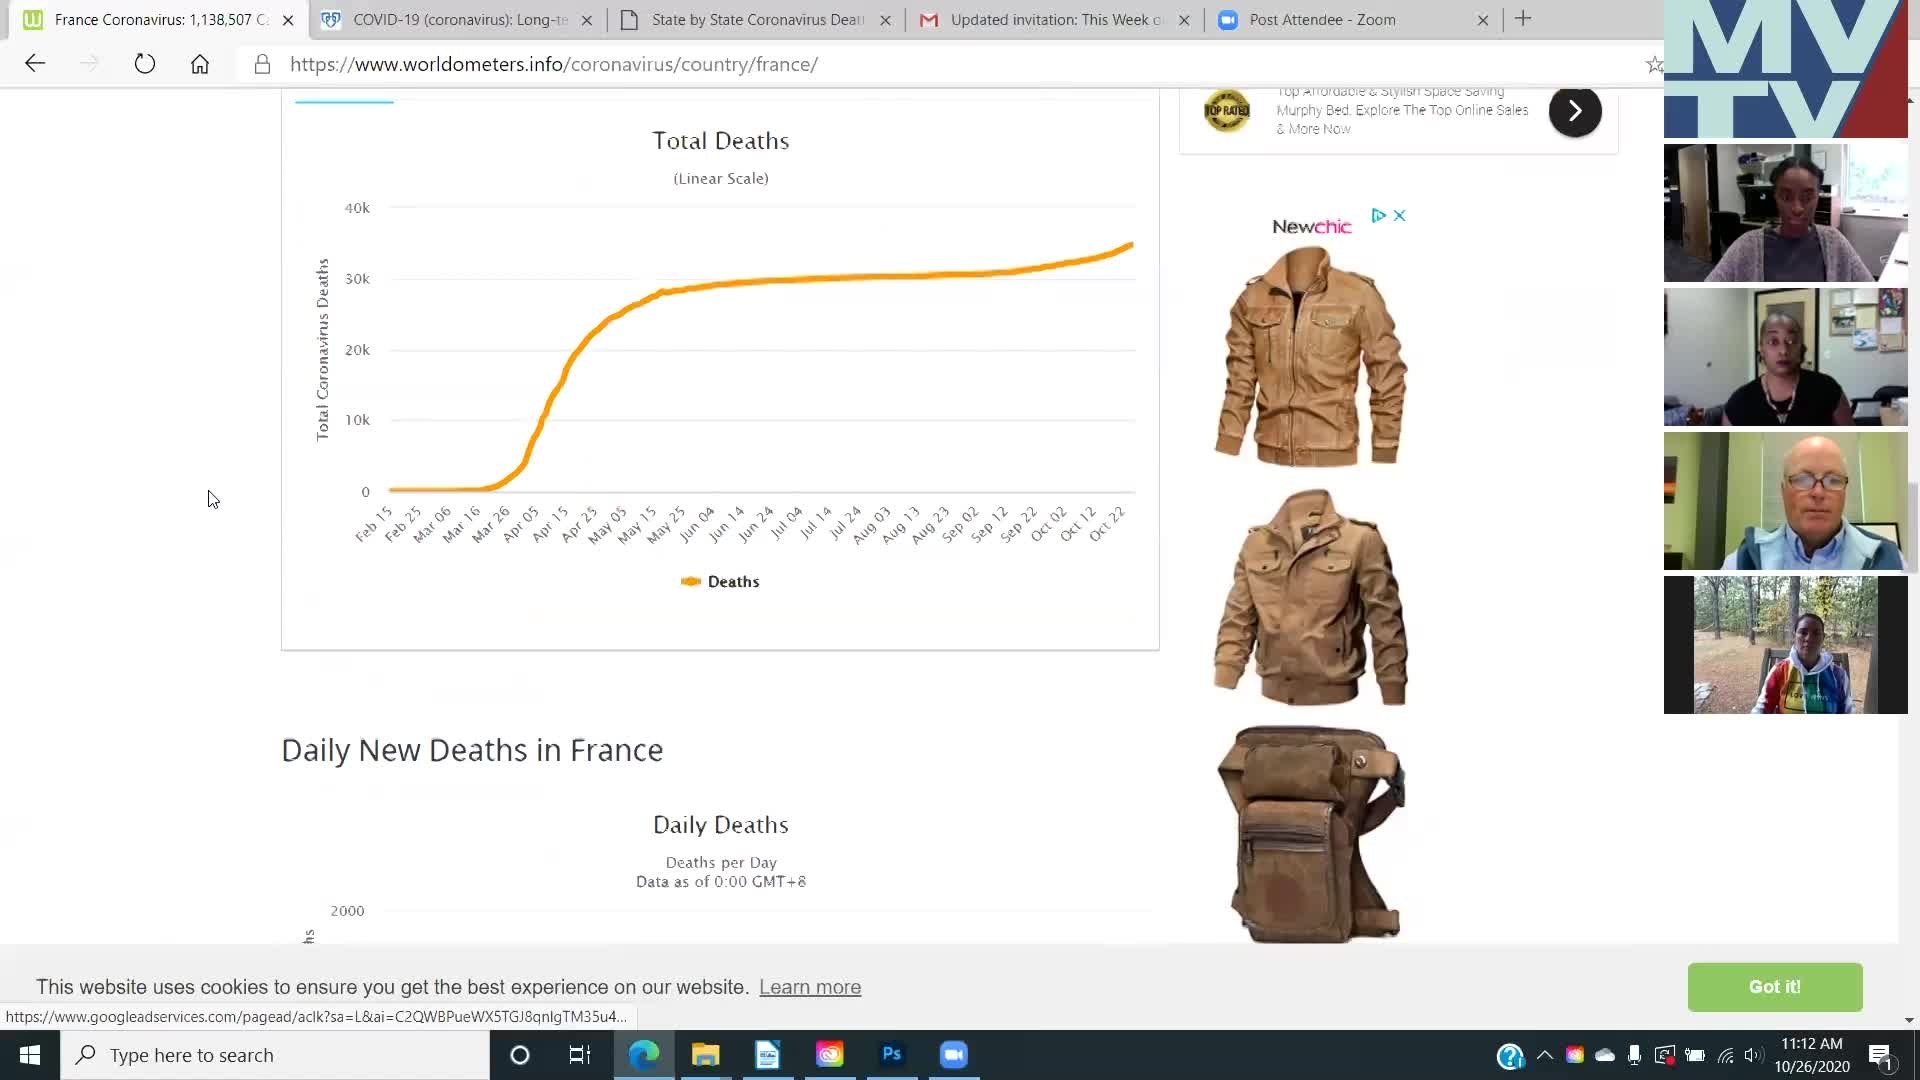1920x1080 pixels.
Task: Open the clock and calendar flyout
Action: point(1812,1055)
